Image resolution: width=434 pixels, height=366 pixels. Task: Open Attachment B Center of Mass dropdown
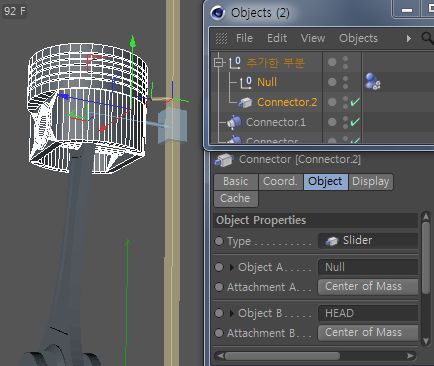click(x=368, y=333)
